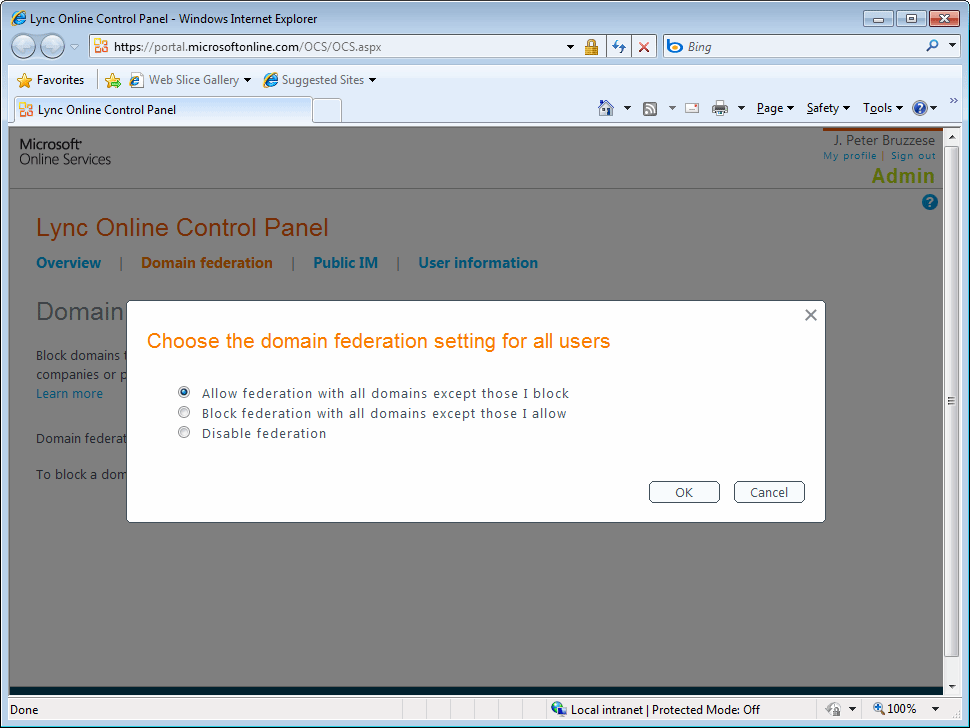Viewport: 970px width, 728px height.
Task: Click the red Stop loading icon
Action: [644, 47]
